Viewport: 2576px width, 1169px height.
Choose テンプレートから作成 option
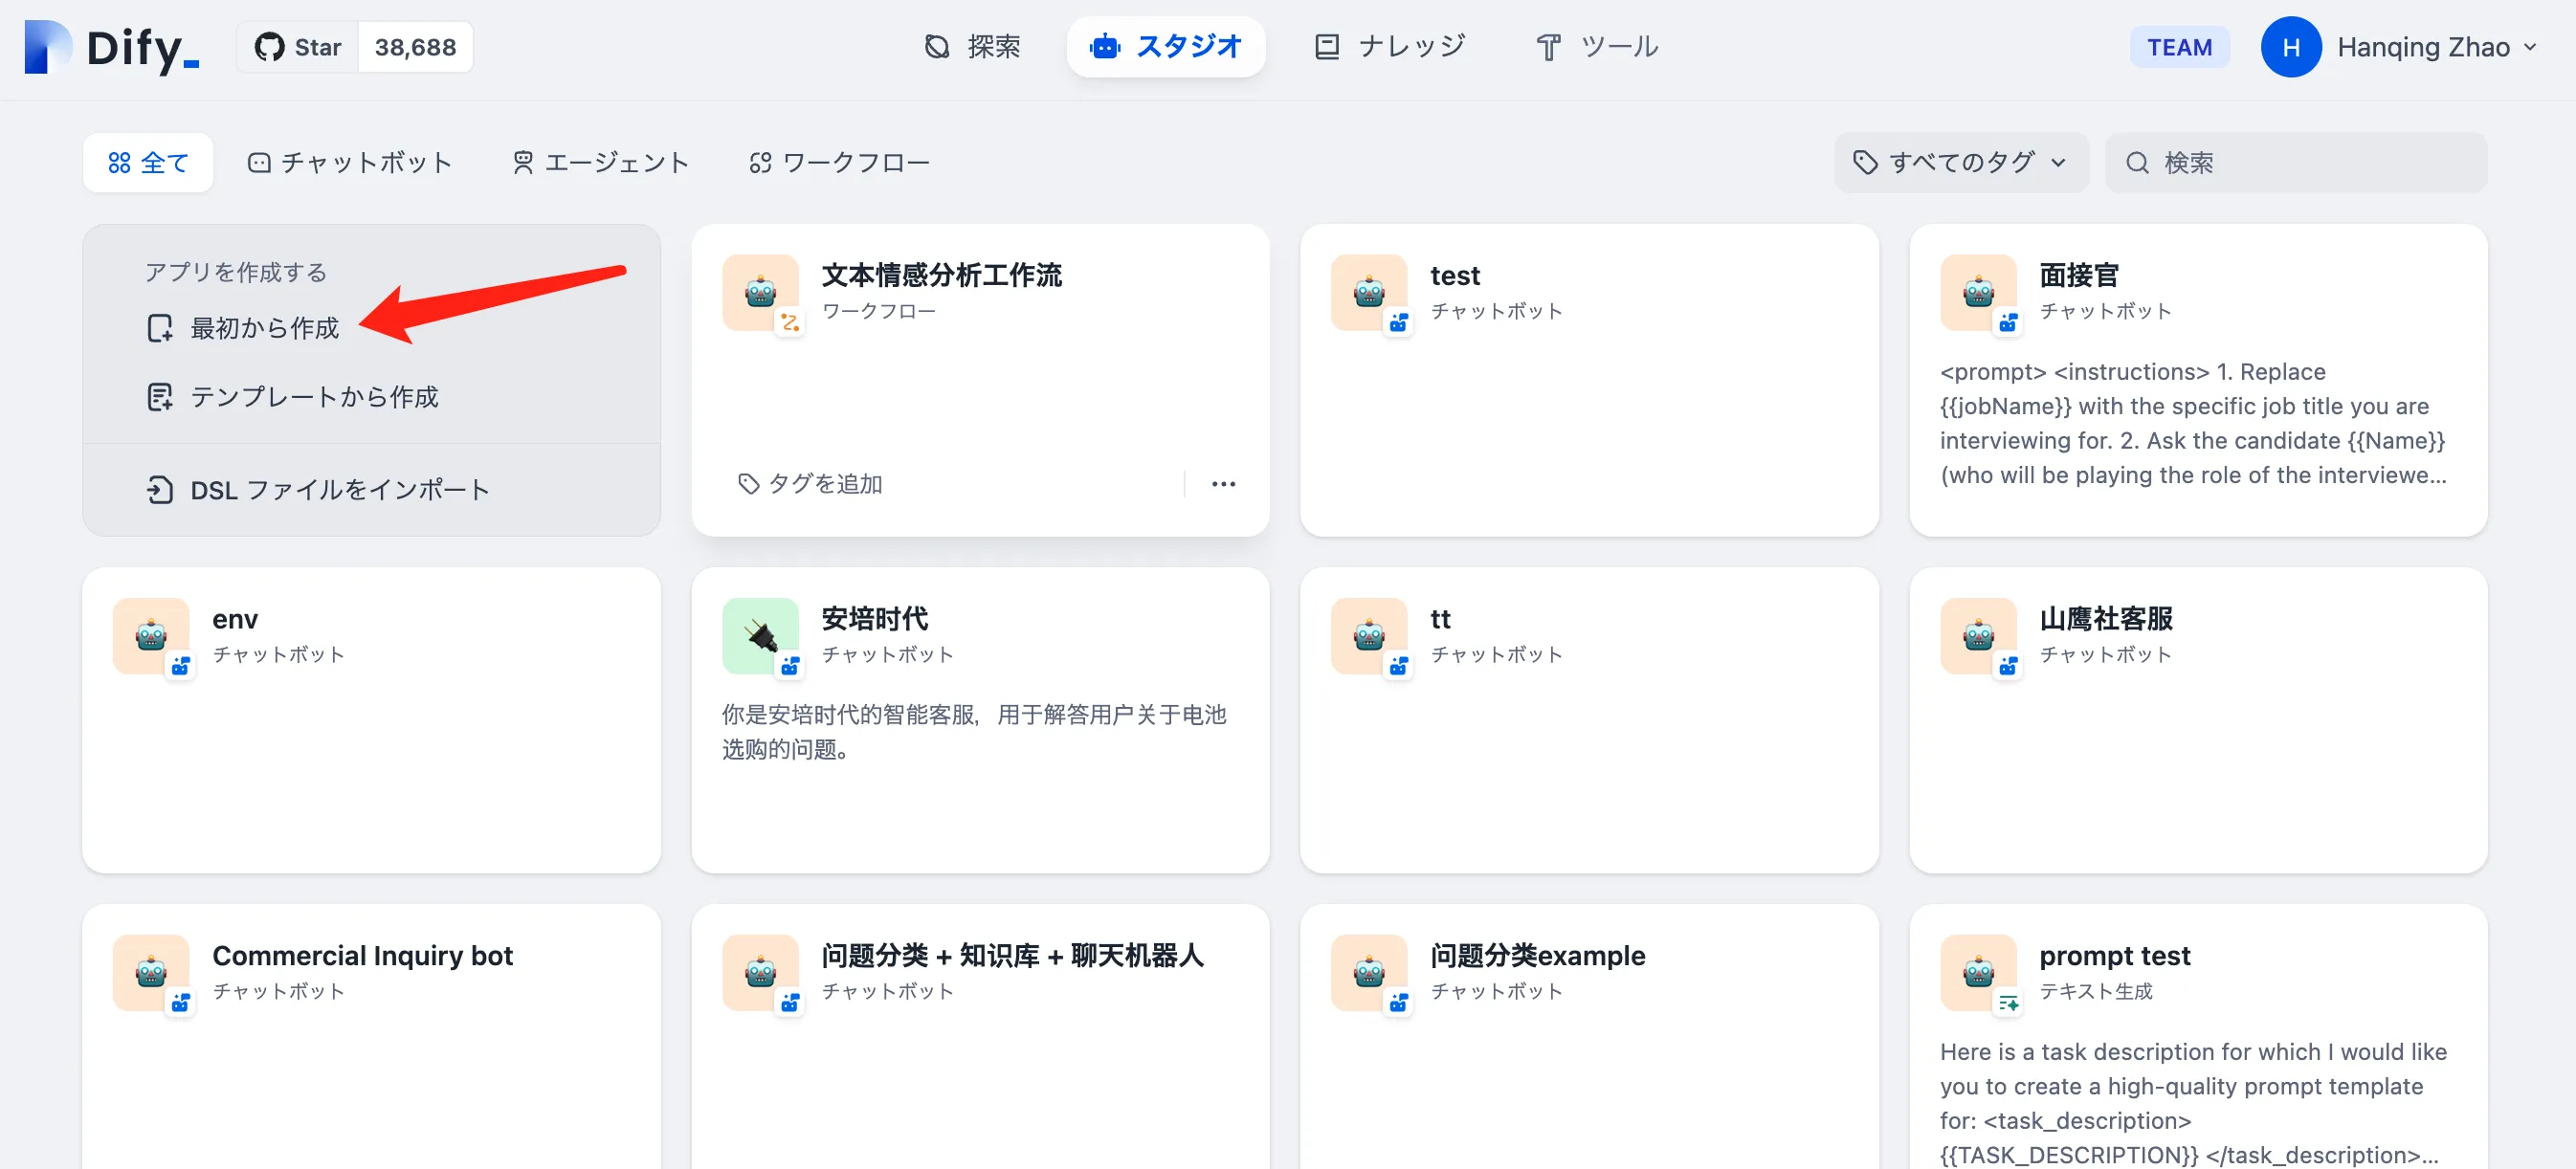(313, 397)
